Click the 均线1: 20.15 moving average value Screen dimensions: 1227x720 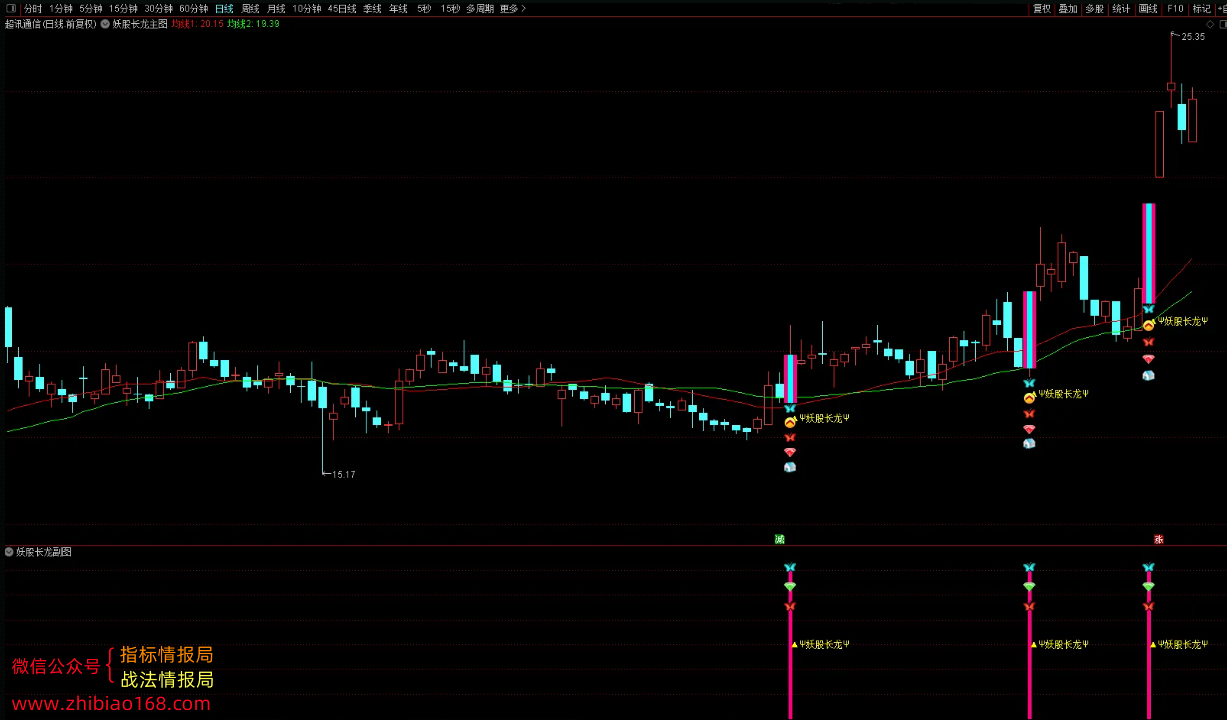tap(197, 23)
